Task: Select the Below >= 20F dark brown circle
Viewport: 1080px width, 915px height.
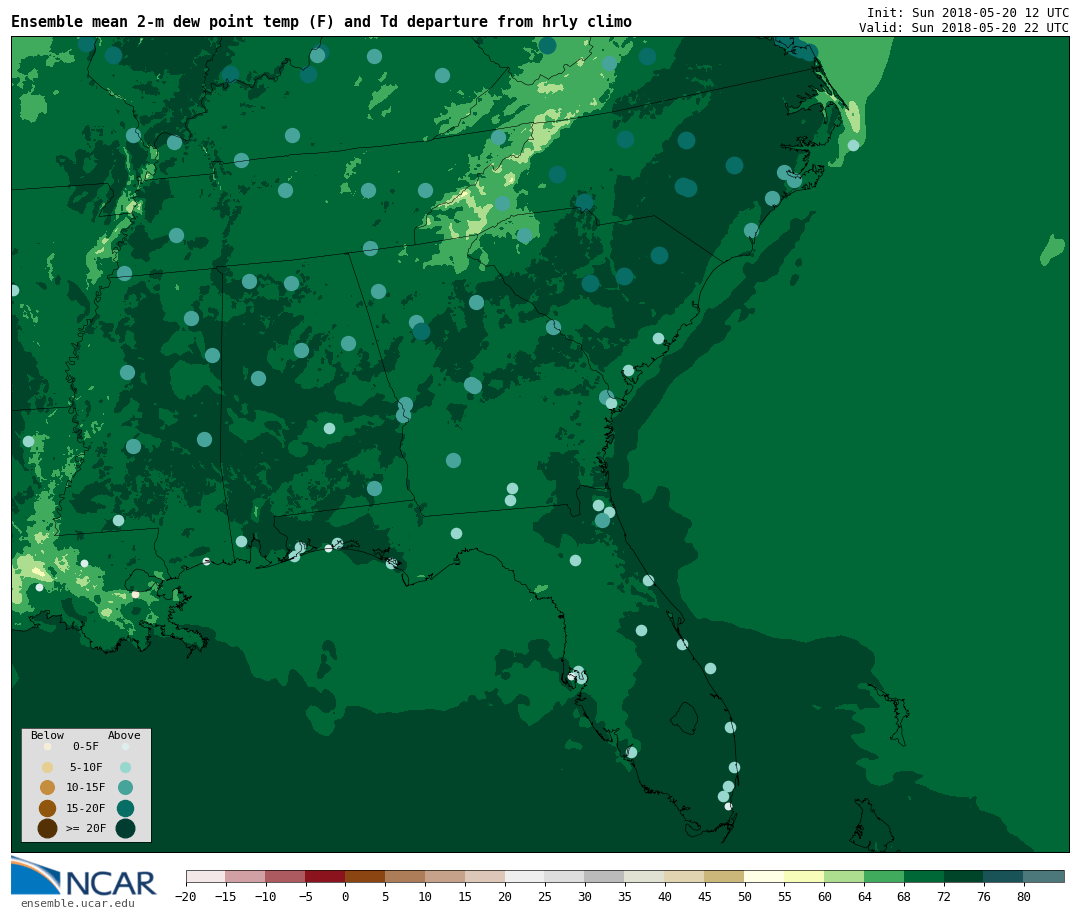Action: pos(48,828)
